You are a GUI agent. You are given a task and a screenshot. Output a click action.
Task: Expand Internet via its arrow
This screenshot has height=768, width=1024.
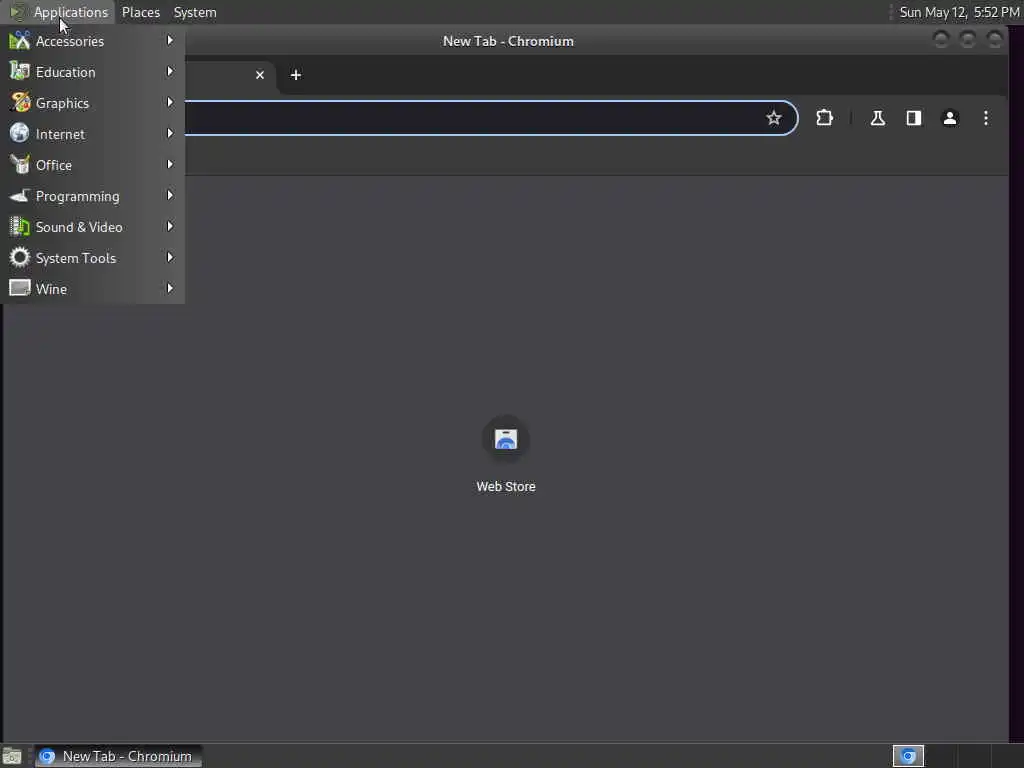(170, 133)
